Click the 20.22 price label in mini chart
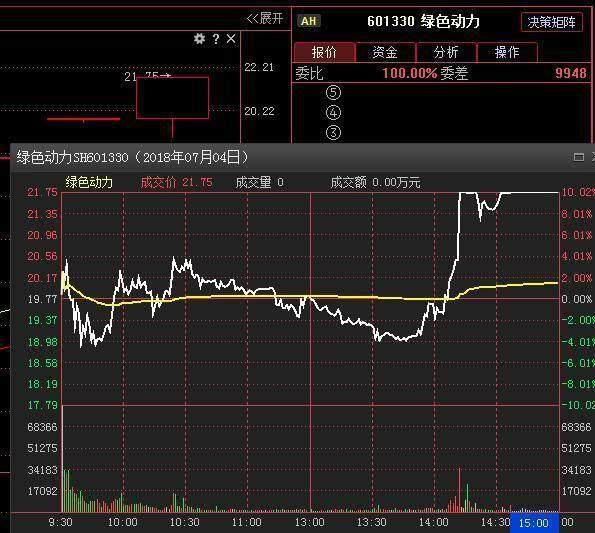The width and height of the screenshot is (595, 533). point(259,111)
